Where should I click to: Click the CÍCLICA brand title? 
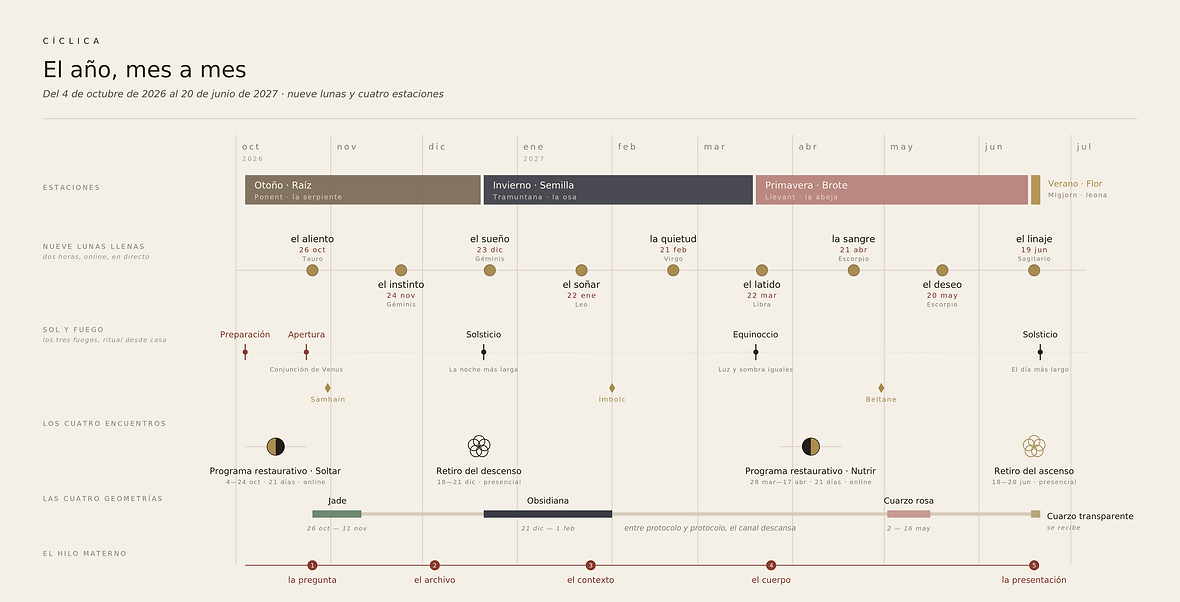(71, 41)
